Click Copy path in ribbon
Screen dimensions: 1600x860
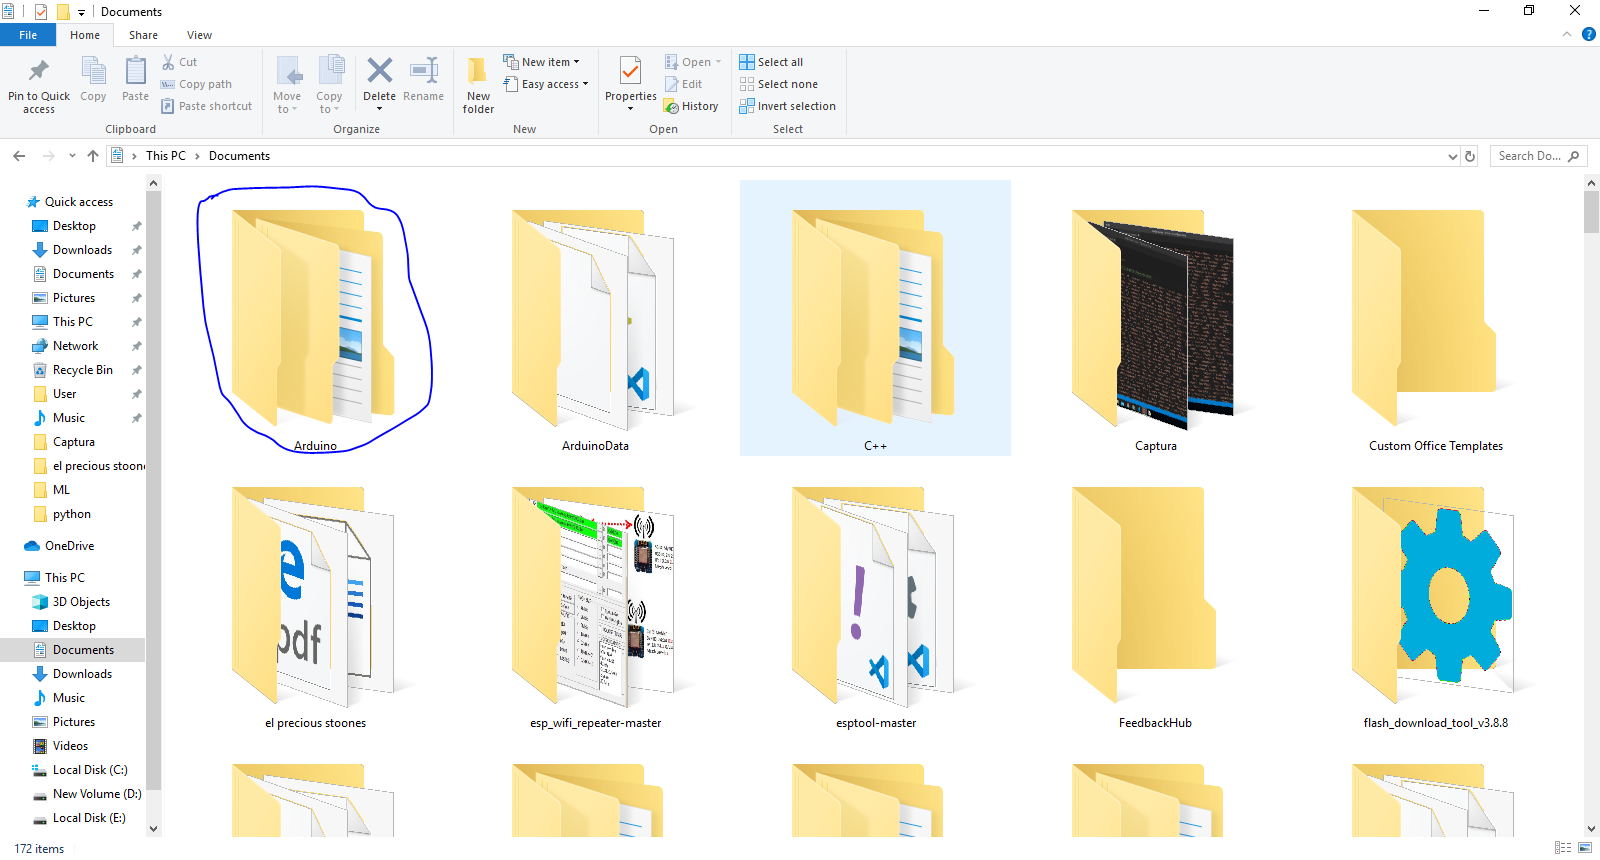tap(196, 84)
